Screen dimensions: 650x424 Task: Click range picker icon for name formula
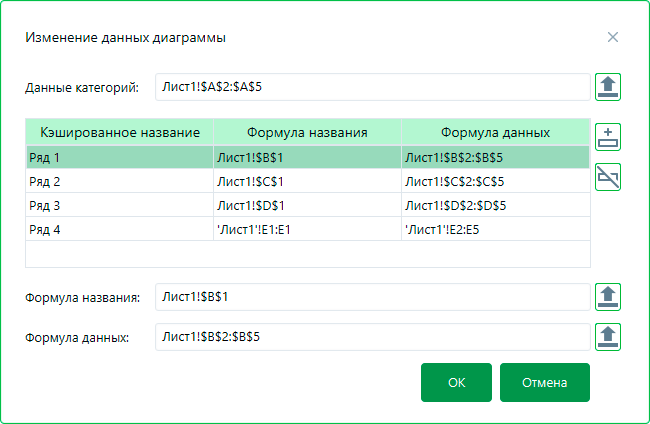(608, 297)
